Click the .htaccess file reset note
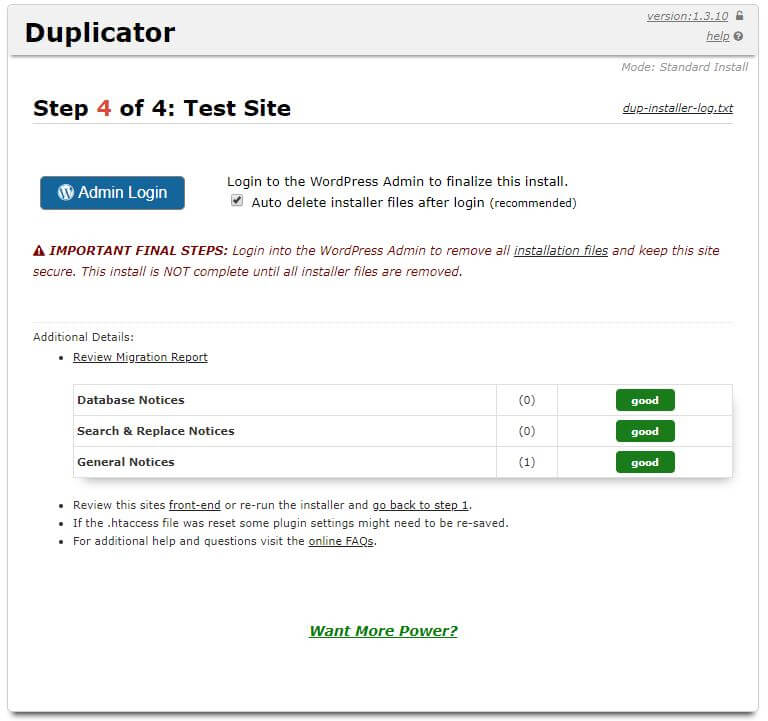This screenshot has width=768, height=721. 290,523
